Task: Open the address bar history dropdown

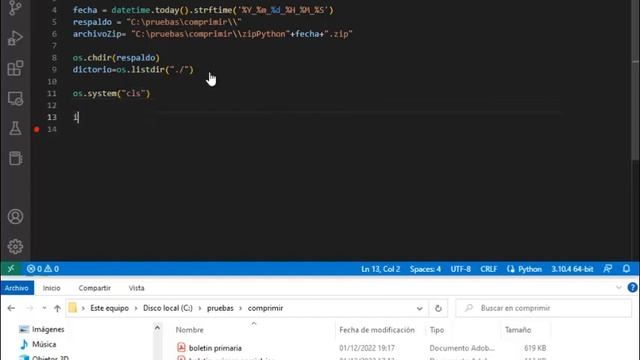Action: click(420, 309)
